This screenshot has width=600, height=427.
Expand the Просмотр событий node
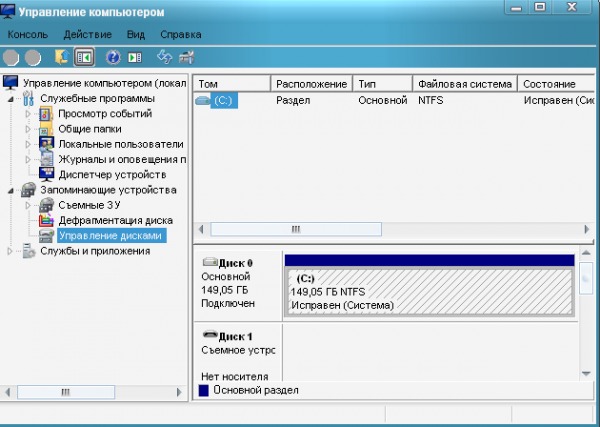click(28, 114)
